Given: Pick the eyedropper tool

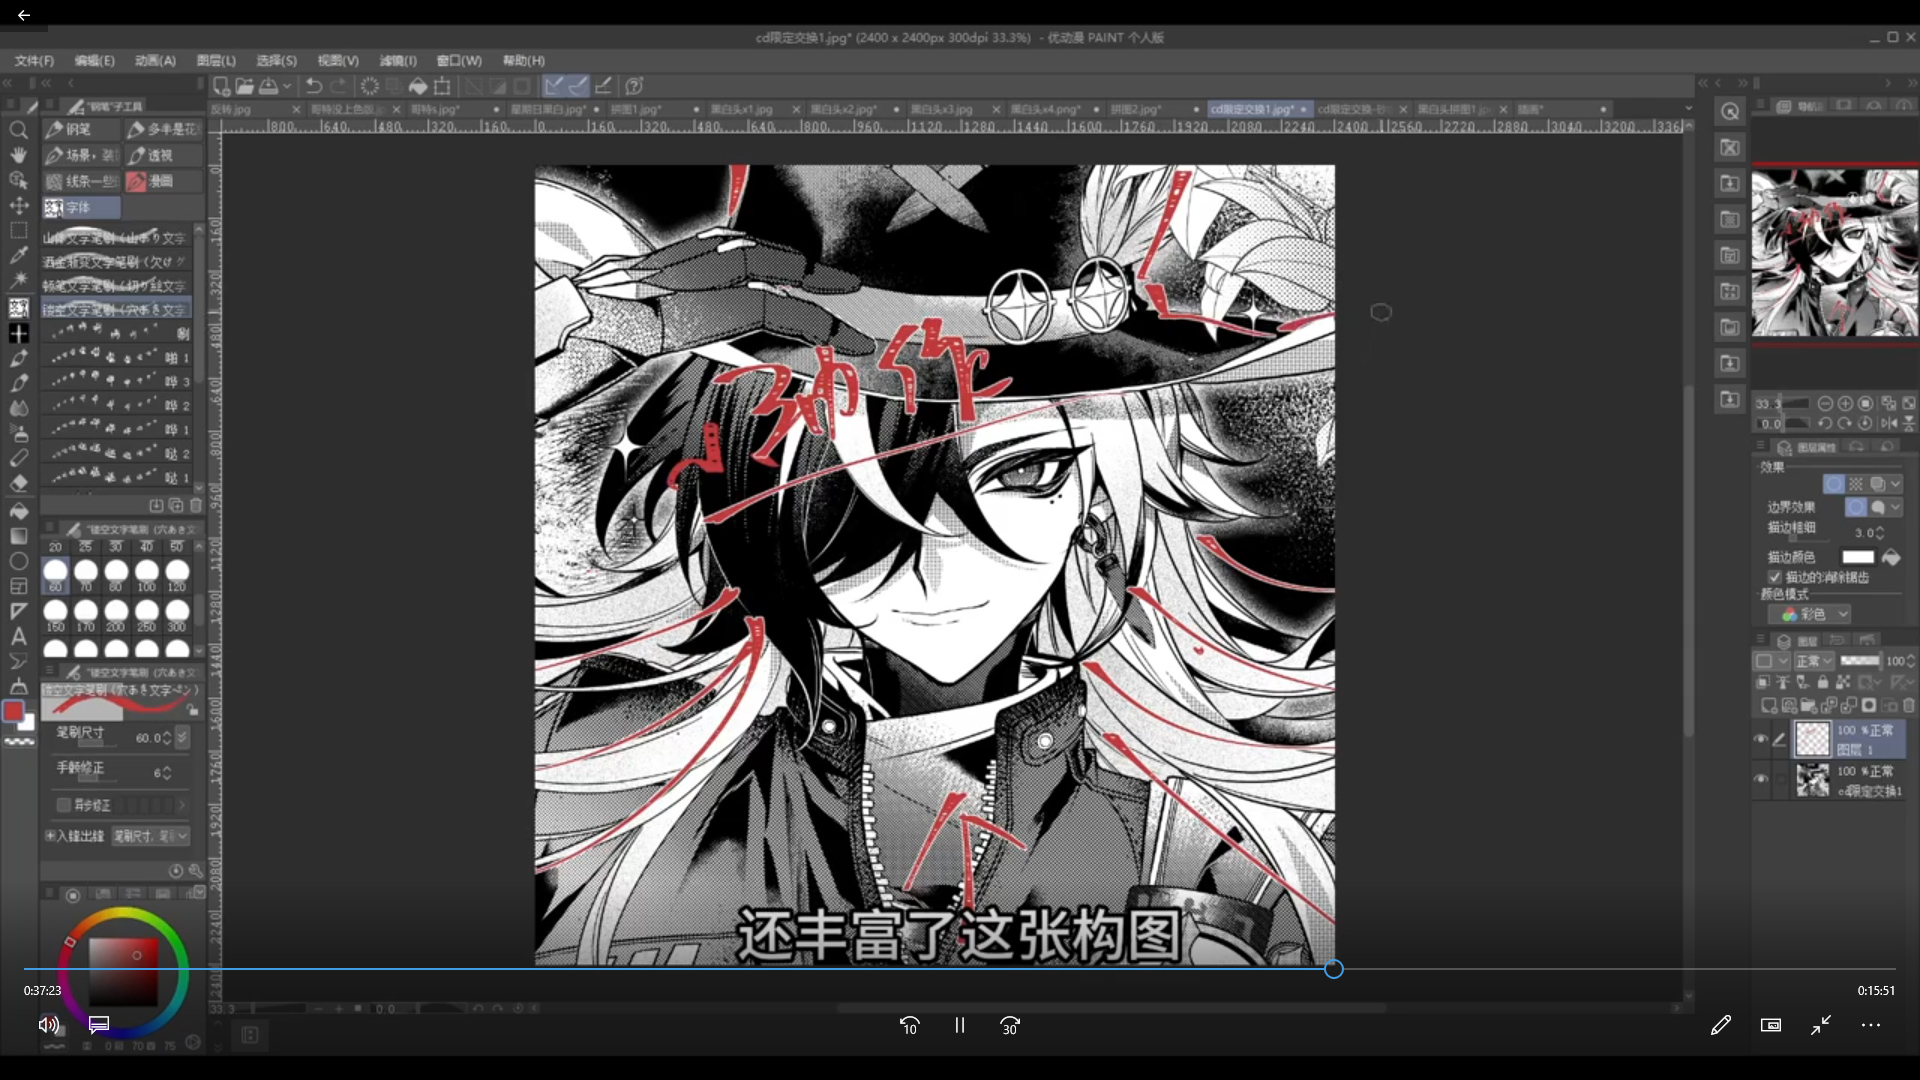Looking at the screenshot, I should (x=18, y=255).
